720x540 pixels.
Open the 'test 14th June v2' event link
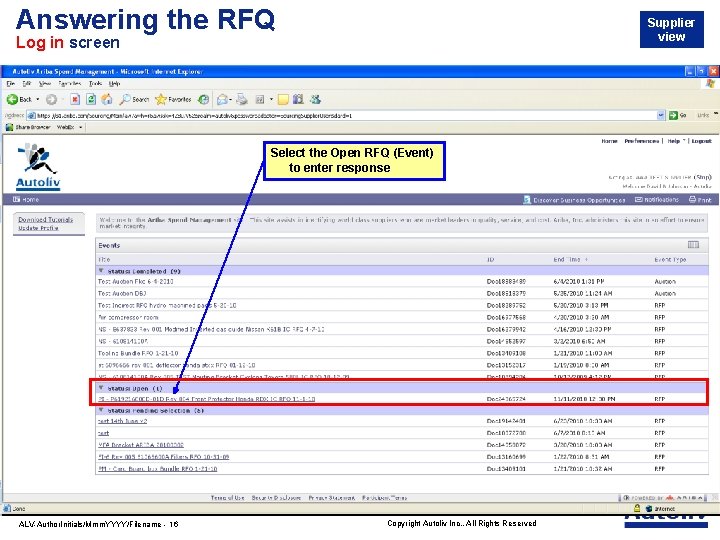pos(122,421)
